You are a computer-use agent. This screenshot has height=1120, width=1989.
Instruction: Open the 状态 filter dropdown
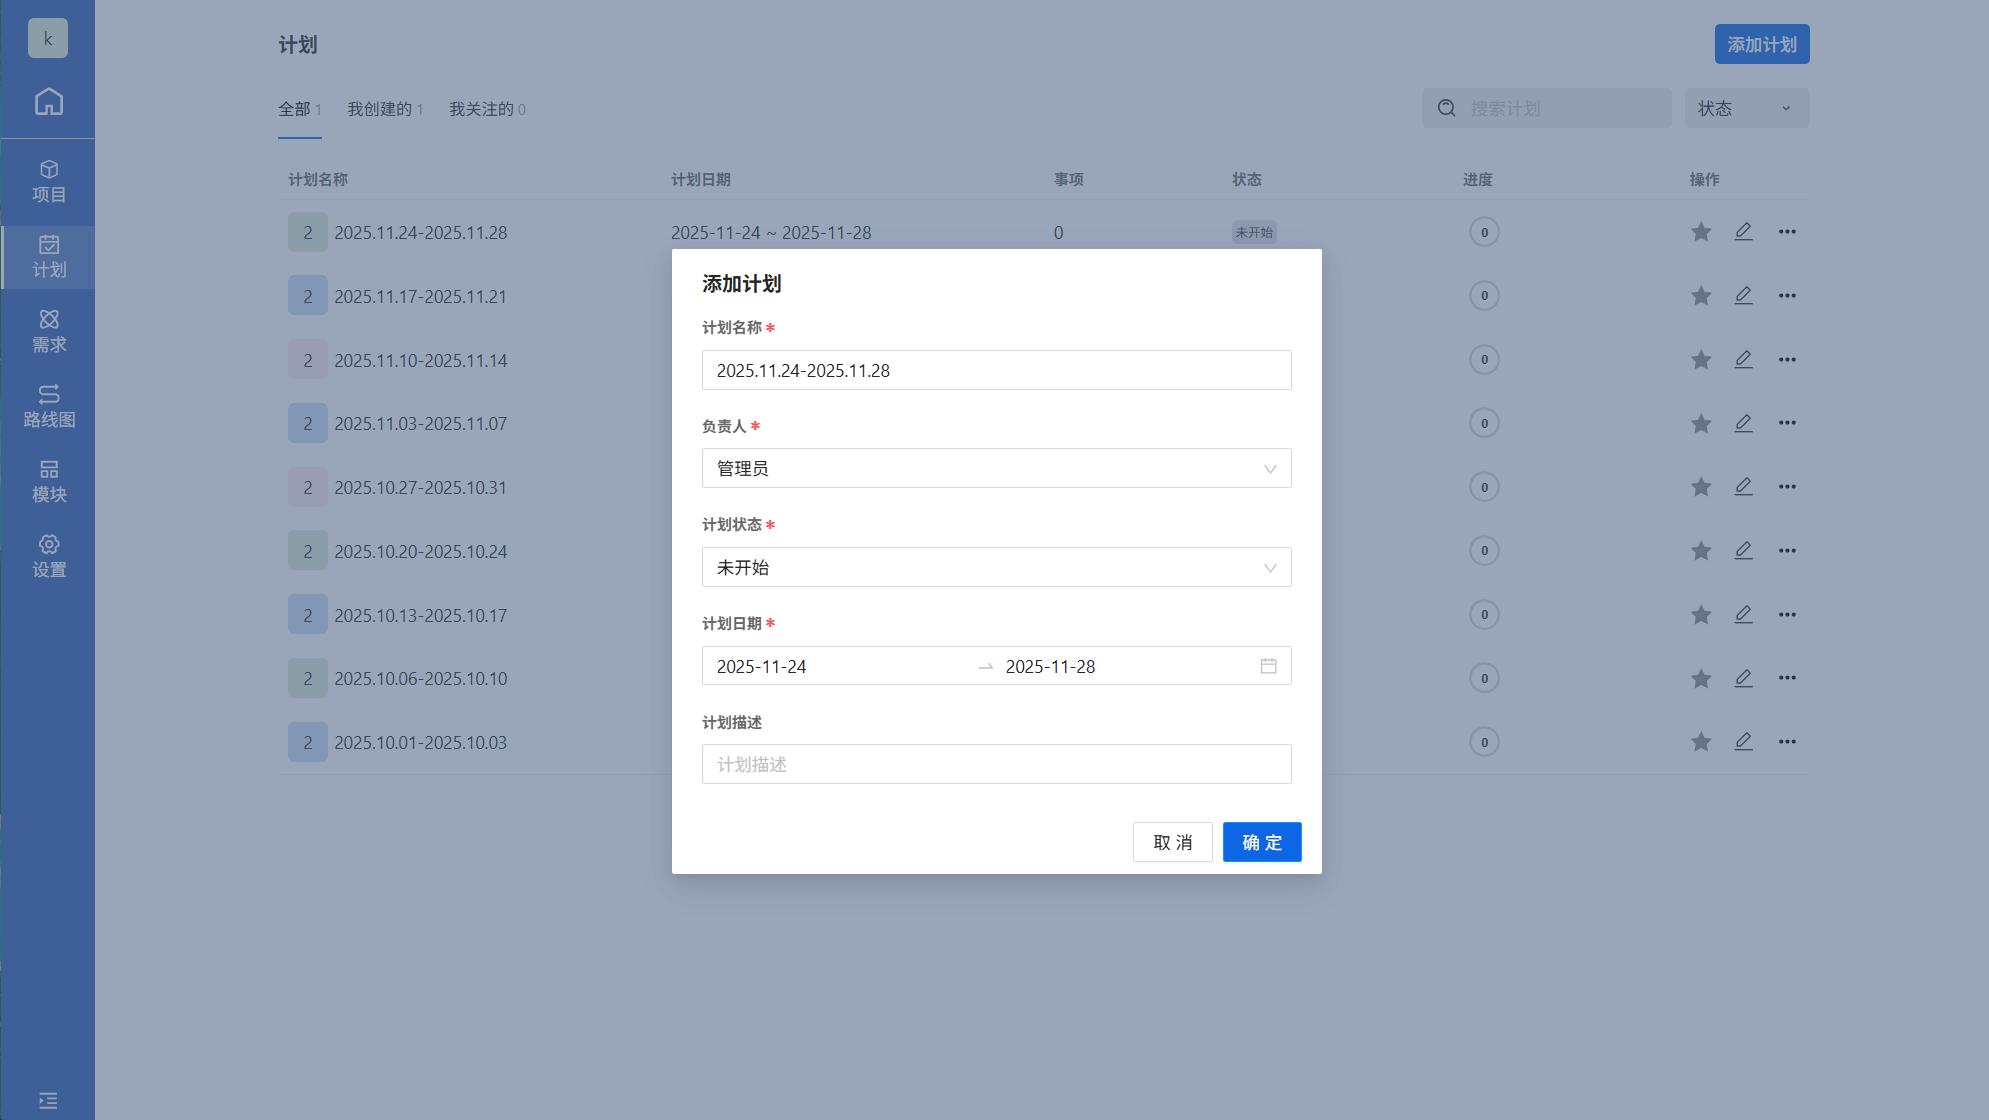click(x=1746, y=108)
